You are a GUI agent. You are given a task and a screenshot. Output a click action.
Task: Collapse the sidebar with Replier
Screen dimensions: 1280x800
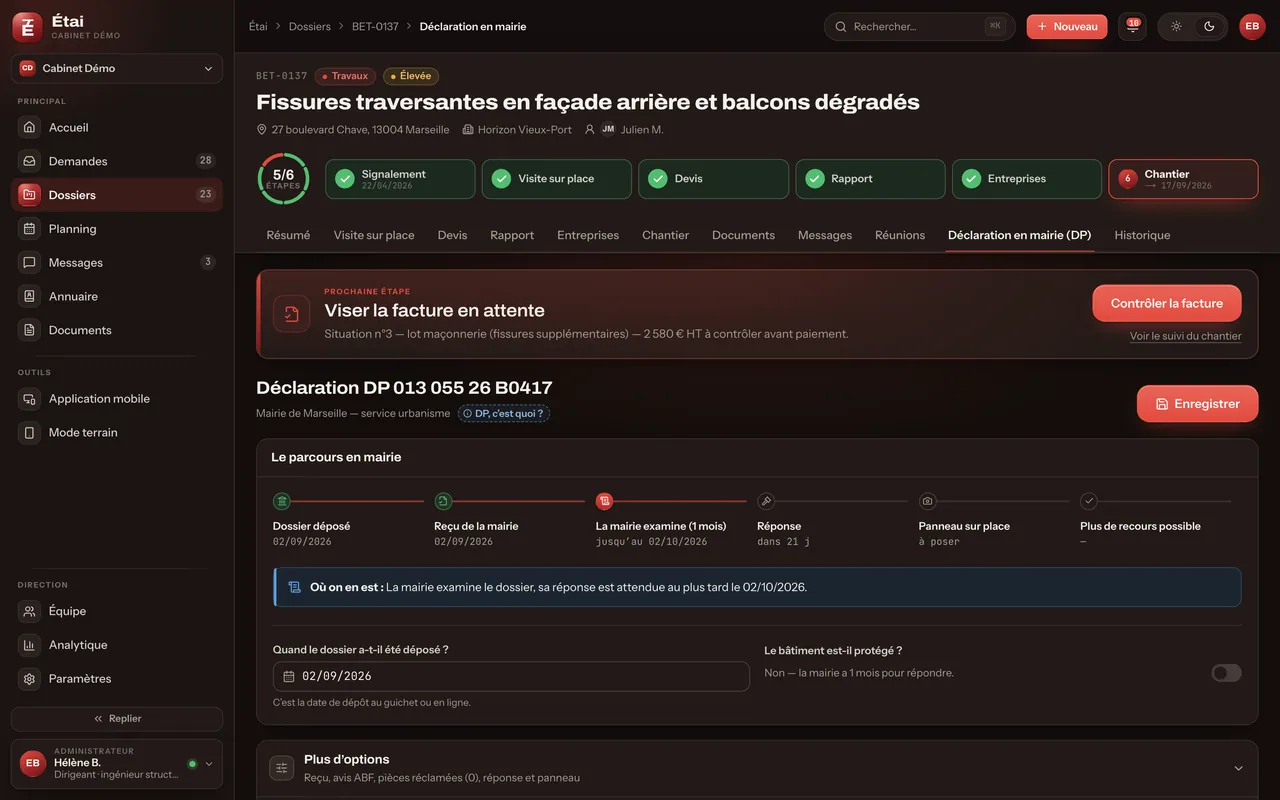click(x=117, y=719)
